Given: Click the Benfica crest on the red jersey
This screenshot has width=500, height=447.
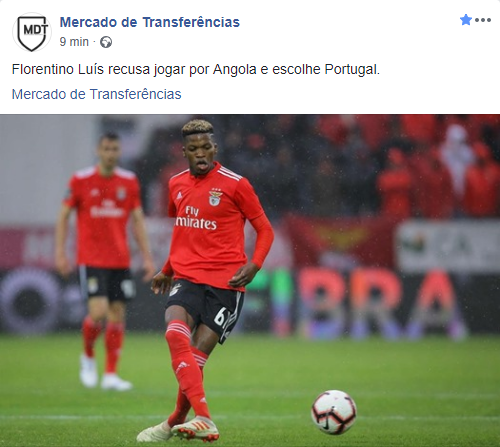Looking at the screenshot, I should (215, 197).
